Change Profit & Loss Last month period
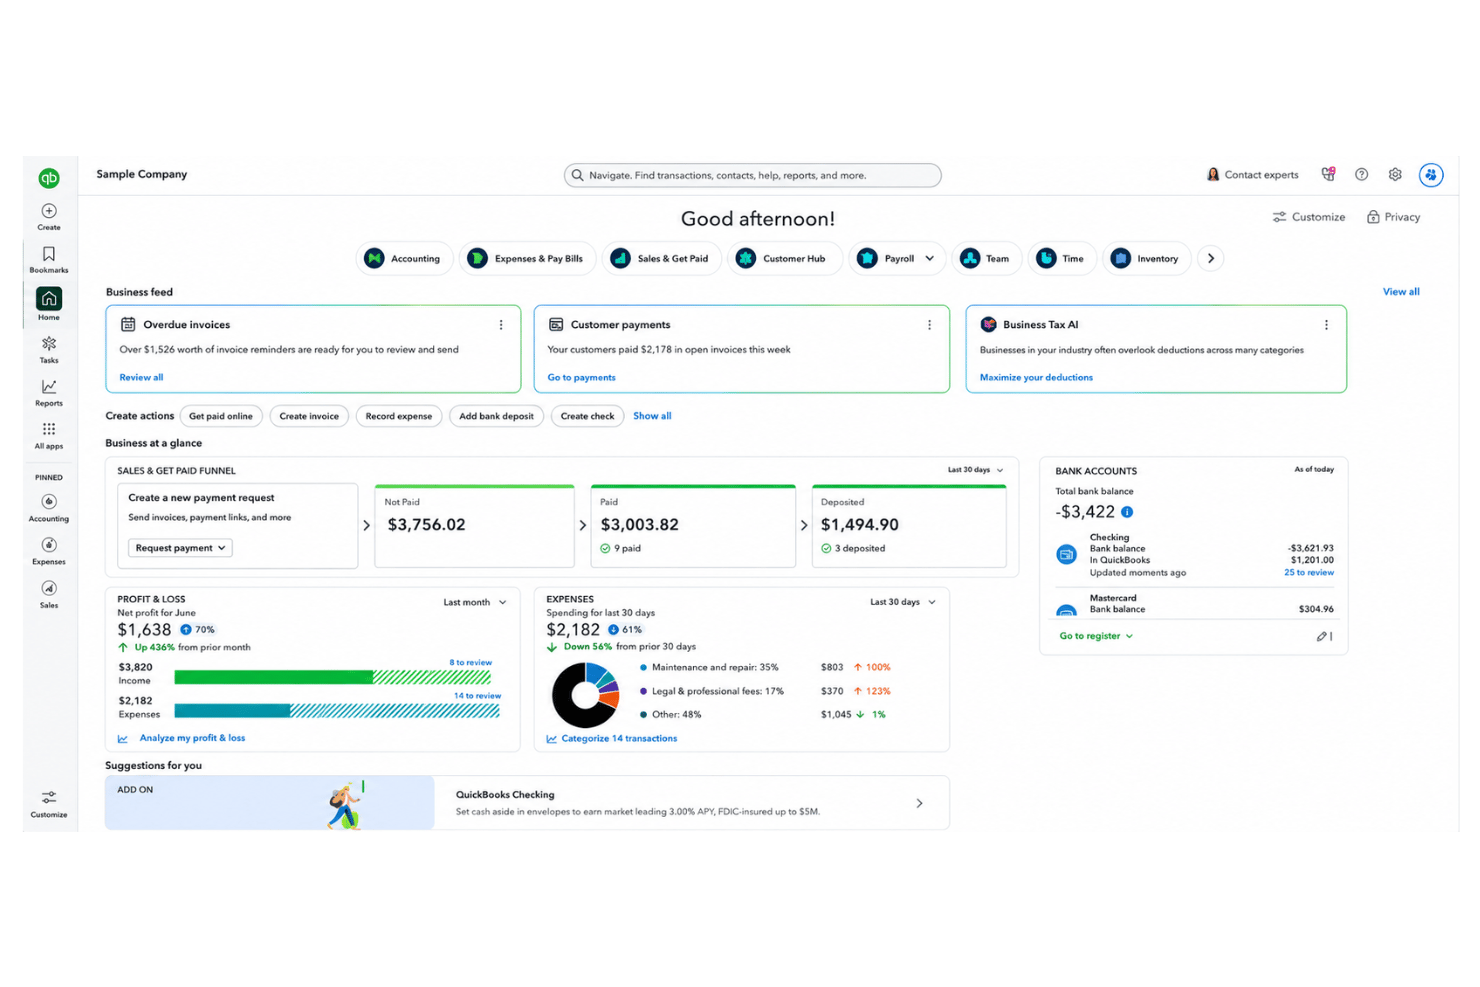 point(475,602)
